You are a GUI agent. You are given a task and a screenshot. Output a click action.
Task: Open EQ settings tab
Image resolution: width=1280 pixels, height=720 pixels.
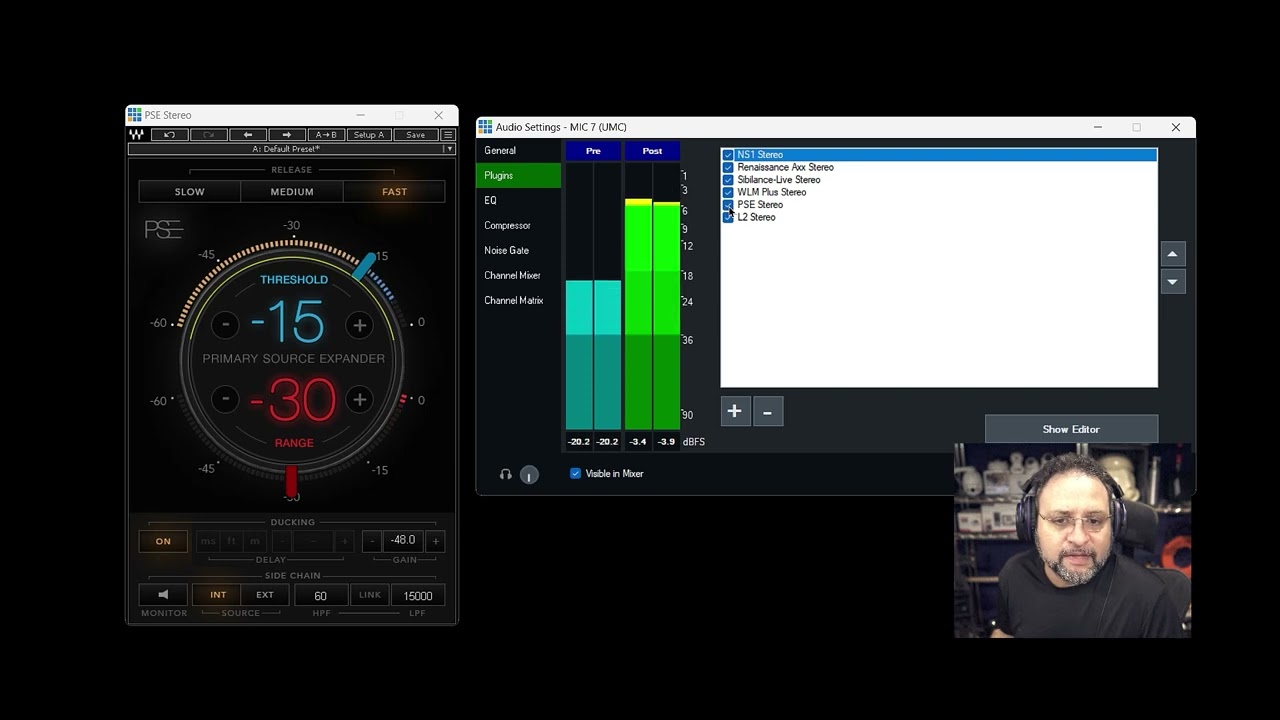pos(518,201)
